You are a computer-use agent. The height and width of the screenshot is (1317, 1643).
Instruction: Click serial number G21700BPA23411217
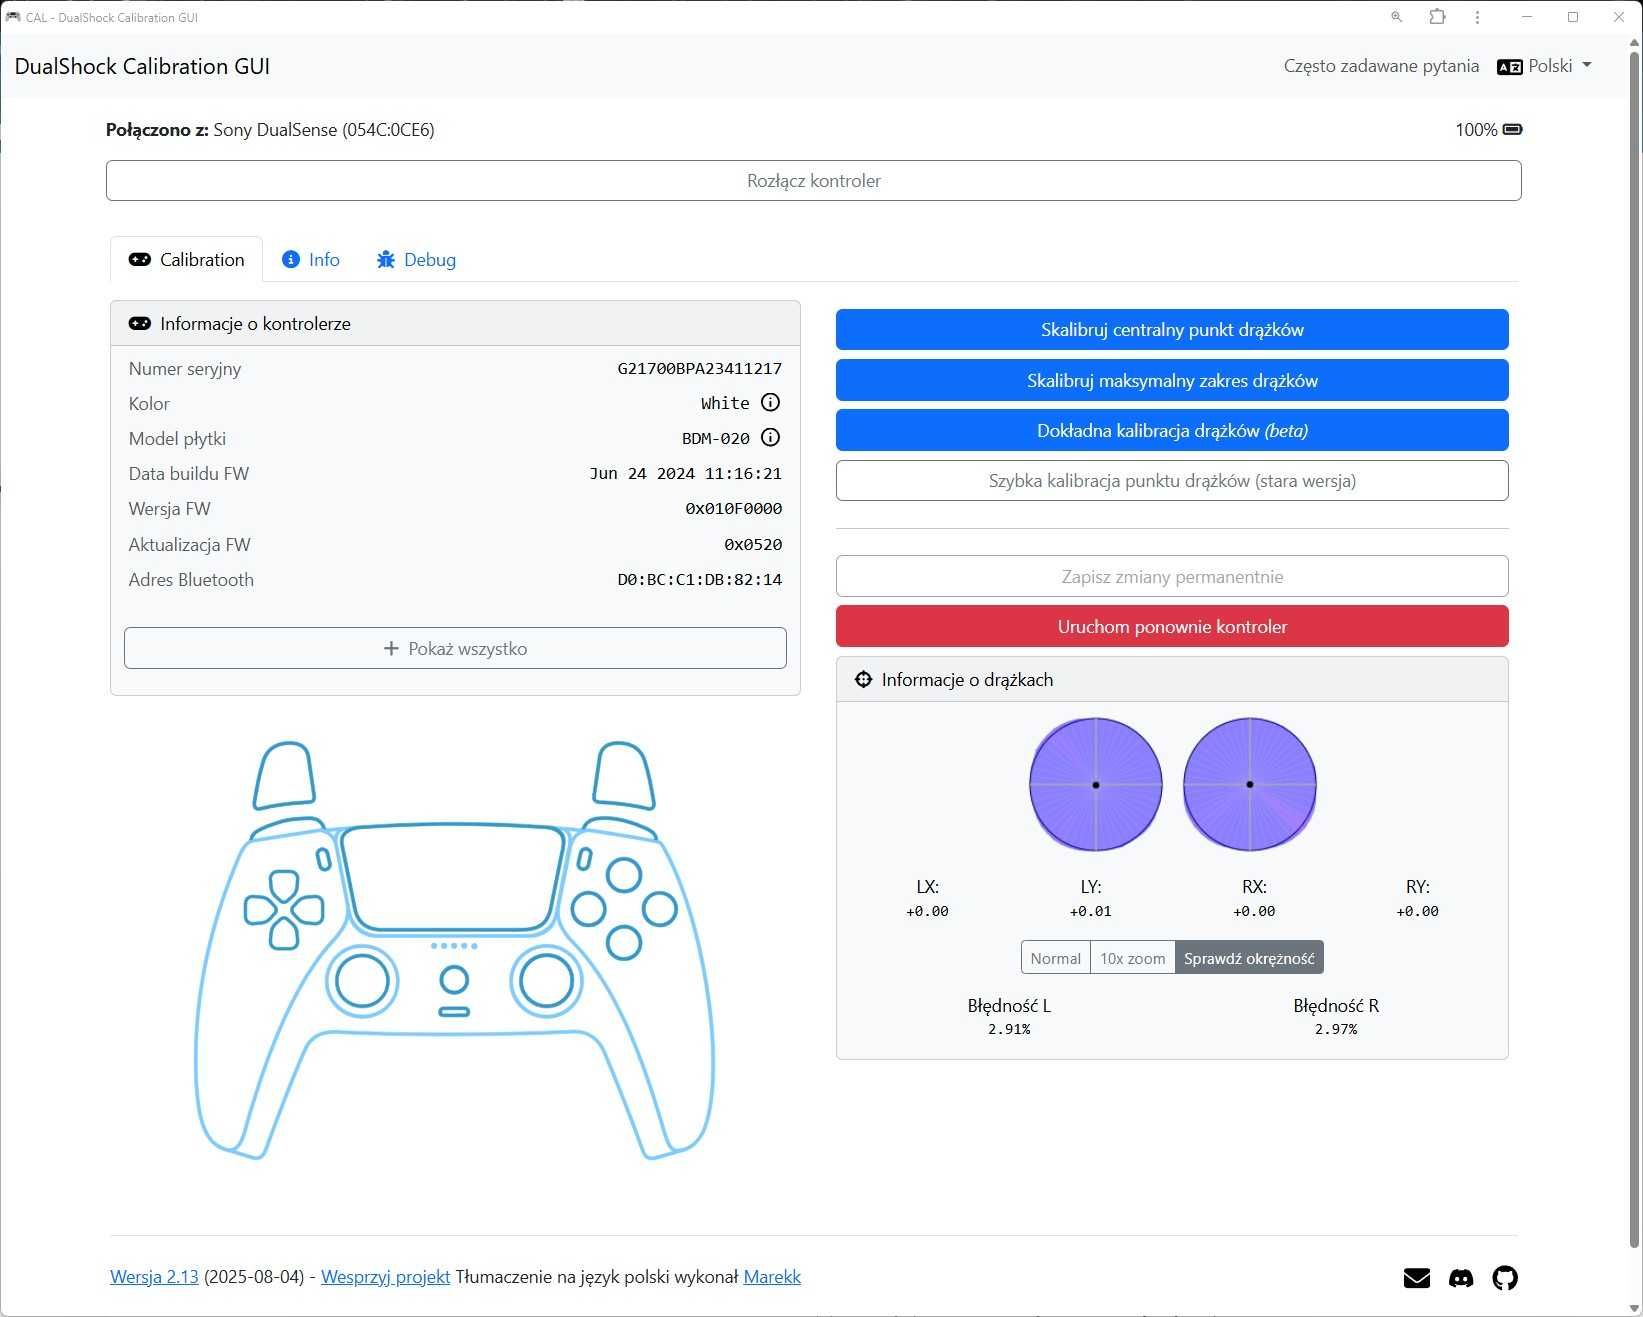click(x=700, y=369)
